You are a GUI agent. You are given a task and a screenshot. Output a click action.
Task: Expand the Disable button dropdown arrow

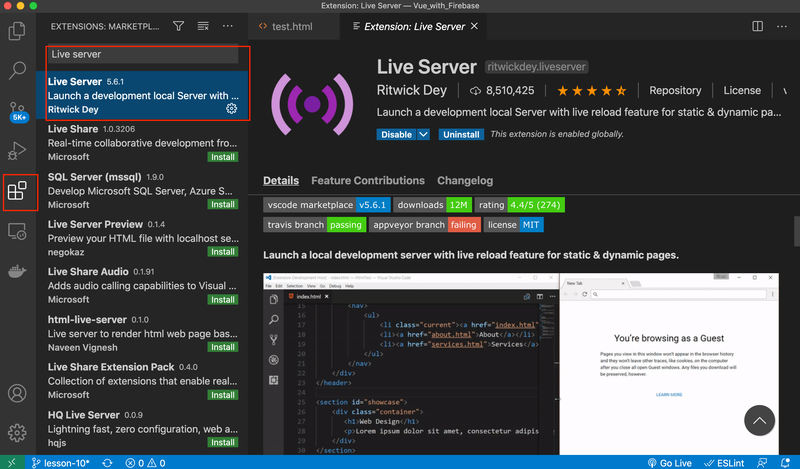tap(423, 134)
